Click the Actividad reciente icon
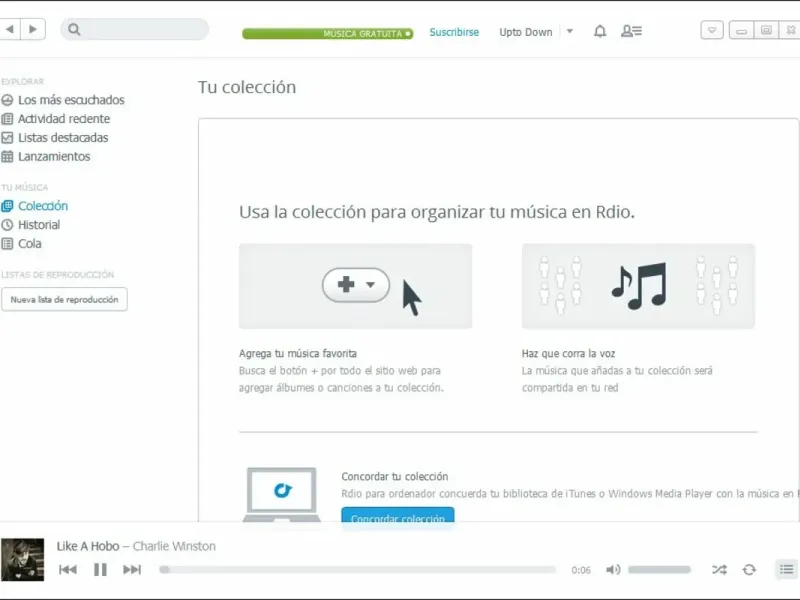The width and height of the screenshot is (800, 600). point(7,119)
